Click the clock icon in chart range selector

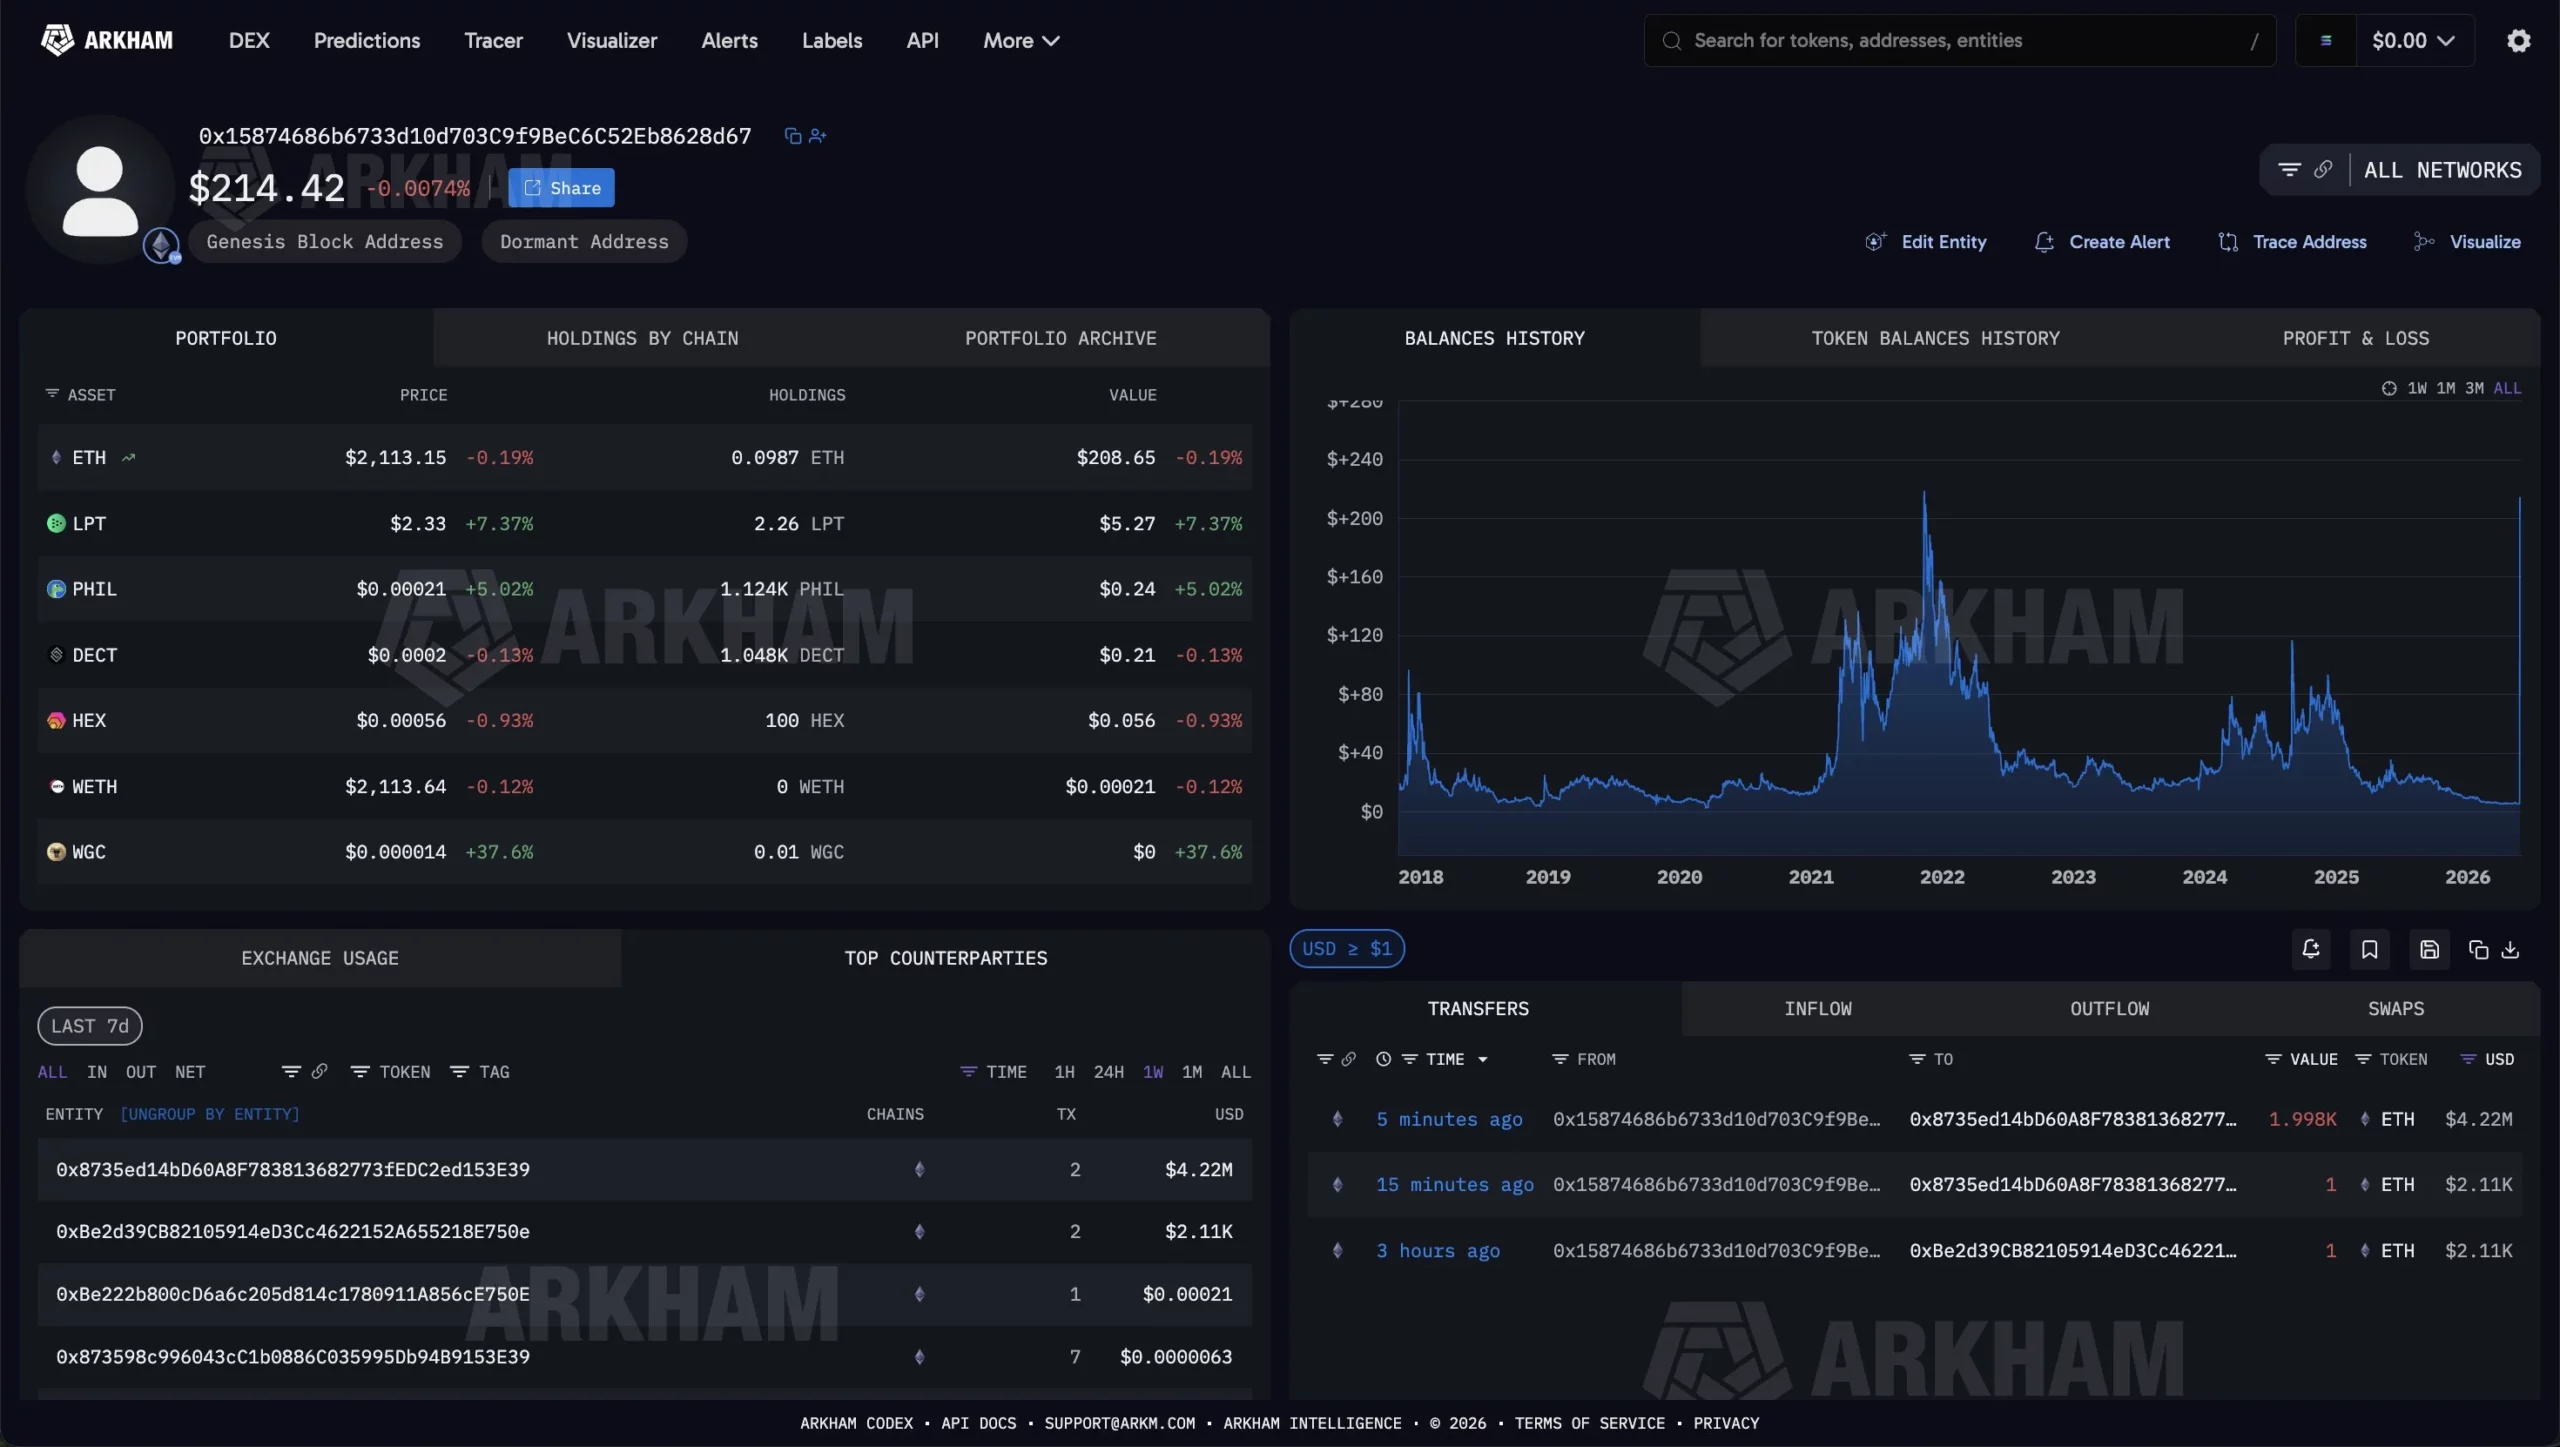click(2389, 388)
